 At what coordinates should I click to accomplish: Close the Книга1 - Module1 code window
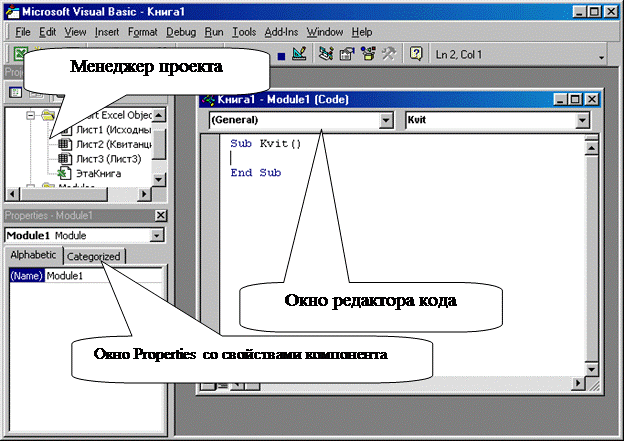coord(592,99)
